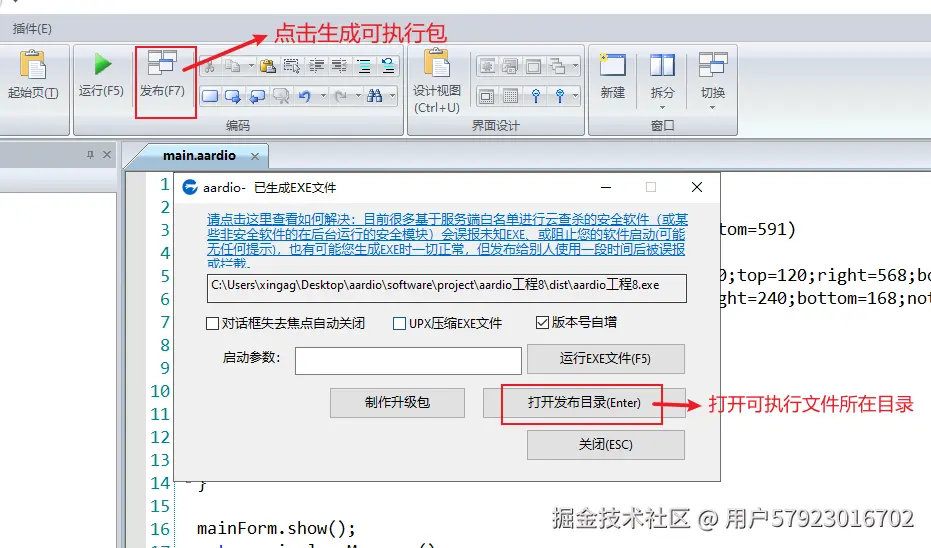931x548 pixels.
Task: Enable UPX压缩EXE文件 checkbox
Action: click(400, 324)
